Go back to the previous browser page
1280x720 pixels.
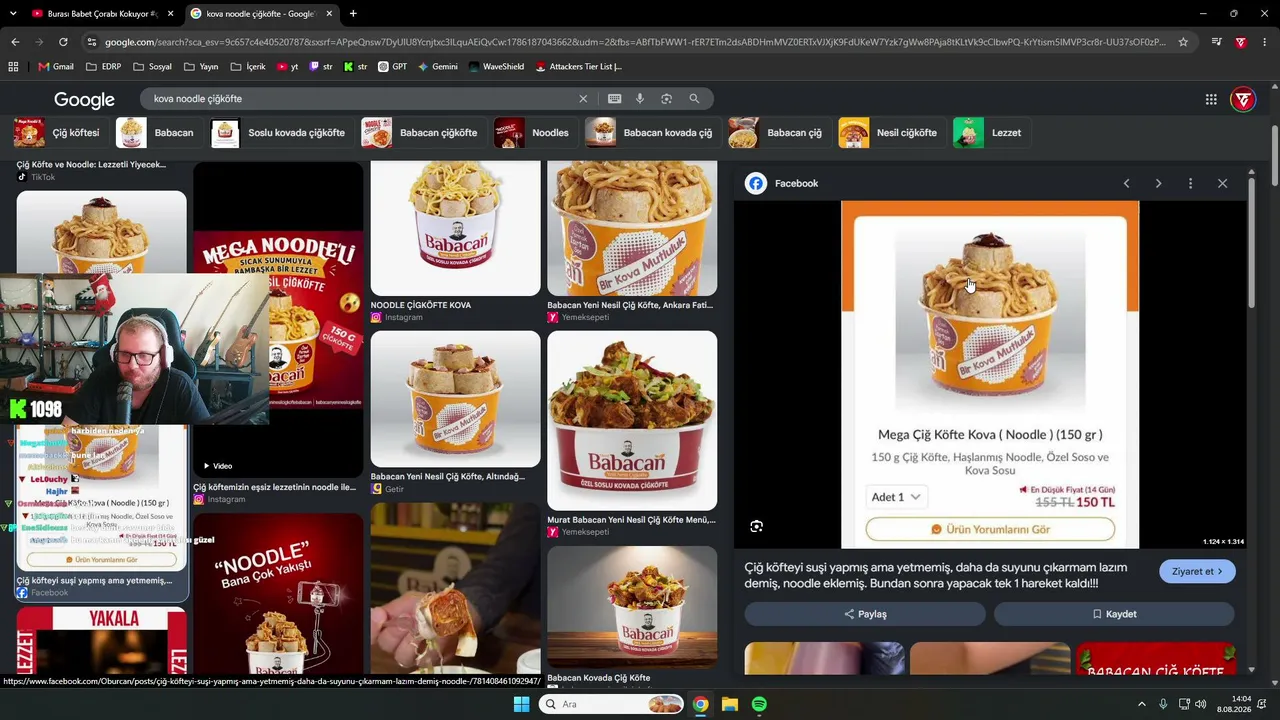[15, 42]
